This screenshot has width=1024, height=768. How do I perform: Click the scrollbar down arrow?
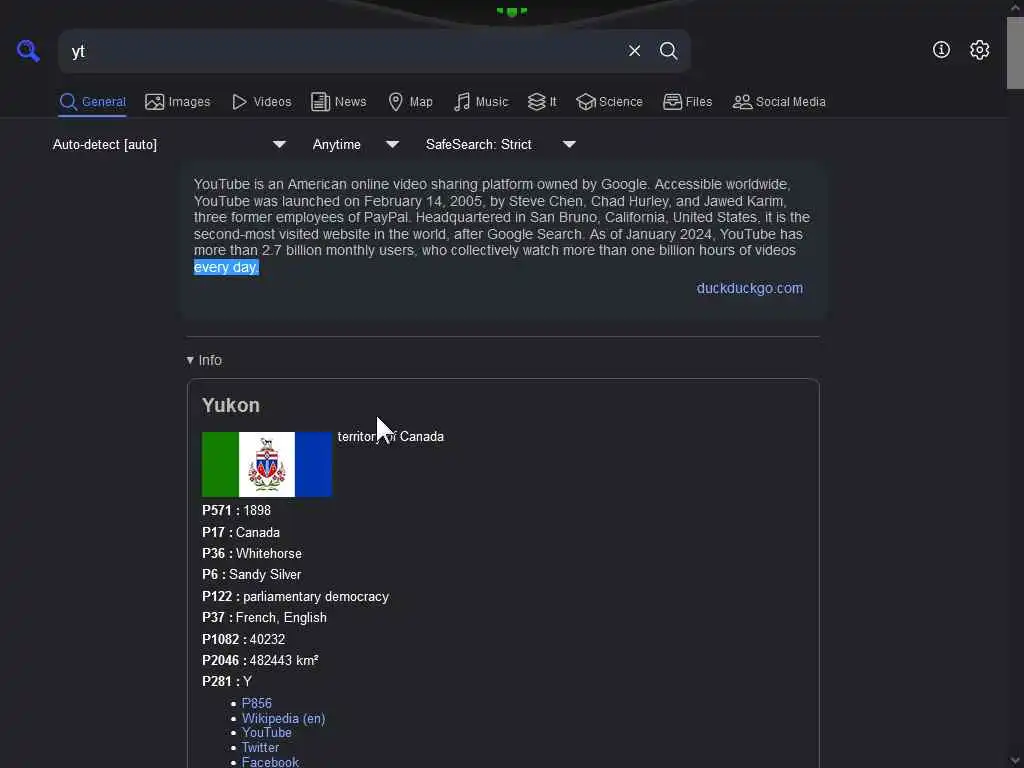(1015, 761)
